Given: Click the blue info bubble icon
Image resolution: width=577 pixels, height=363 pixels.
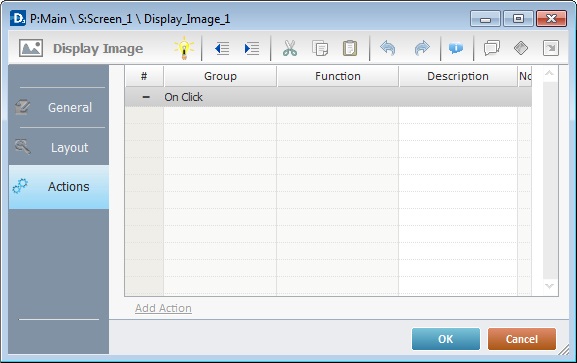Looking at the screenshot, I should pyautogui.click(x=456, y=48).
